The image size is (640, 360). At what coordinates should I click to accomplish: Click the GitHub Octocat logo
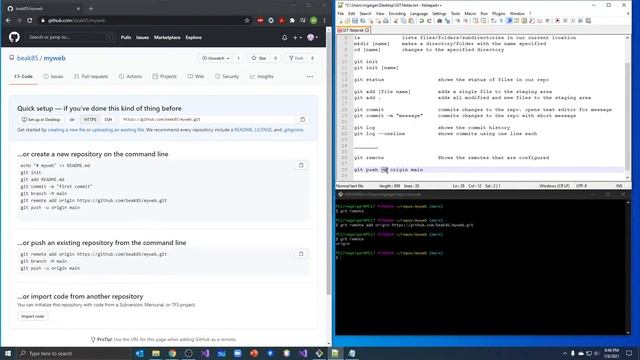14,37
